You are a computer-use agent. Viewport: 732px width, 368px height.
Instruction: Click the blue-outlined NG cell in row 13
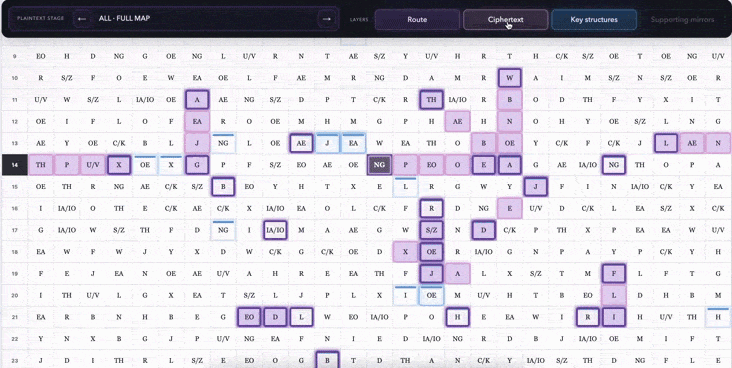223,143
